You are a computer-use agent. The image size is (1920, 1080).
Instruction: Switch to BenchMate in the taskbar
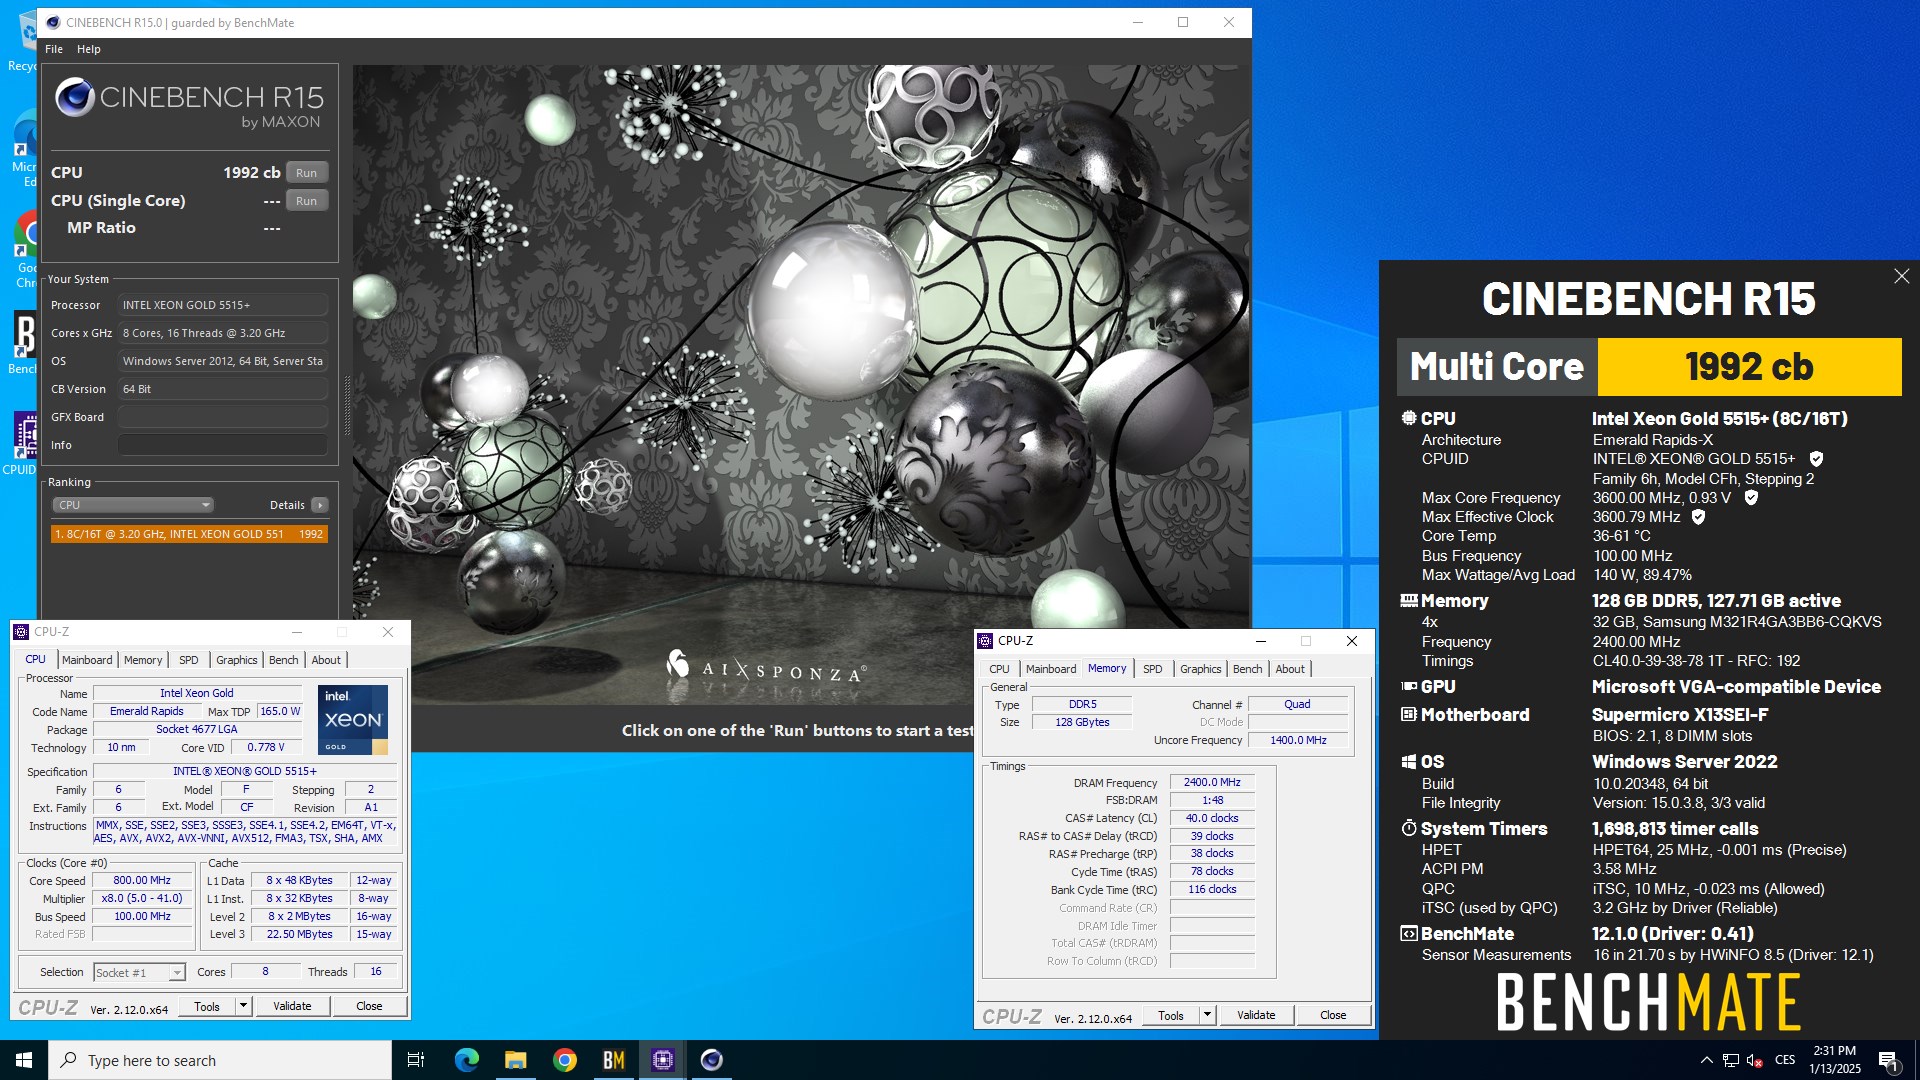tap(614, 1060)
